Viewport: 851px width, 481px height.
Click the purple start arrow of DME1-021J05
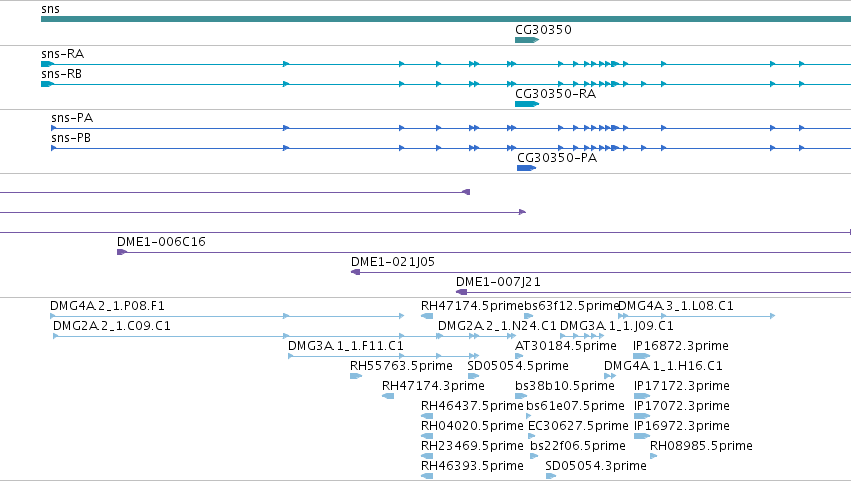355,272
